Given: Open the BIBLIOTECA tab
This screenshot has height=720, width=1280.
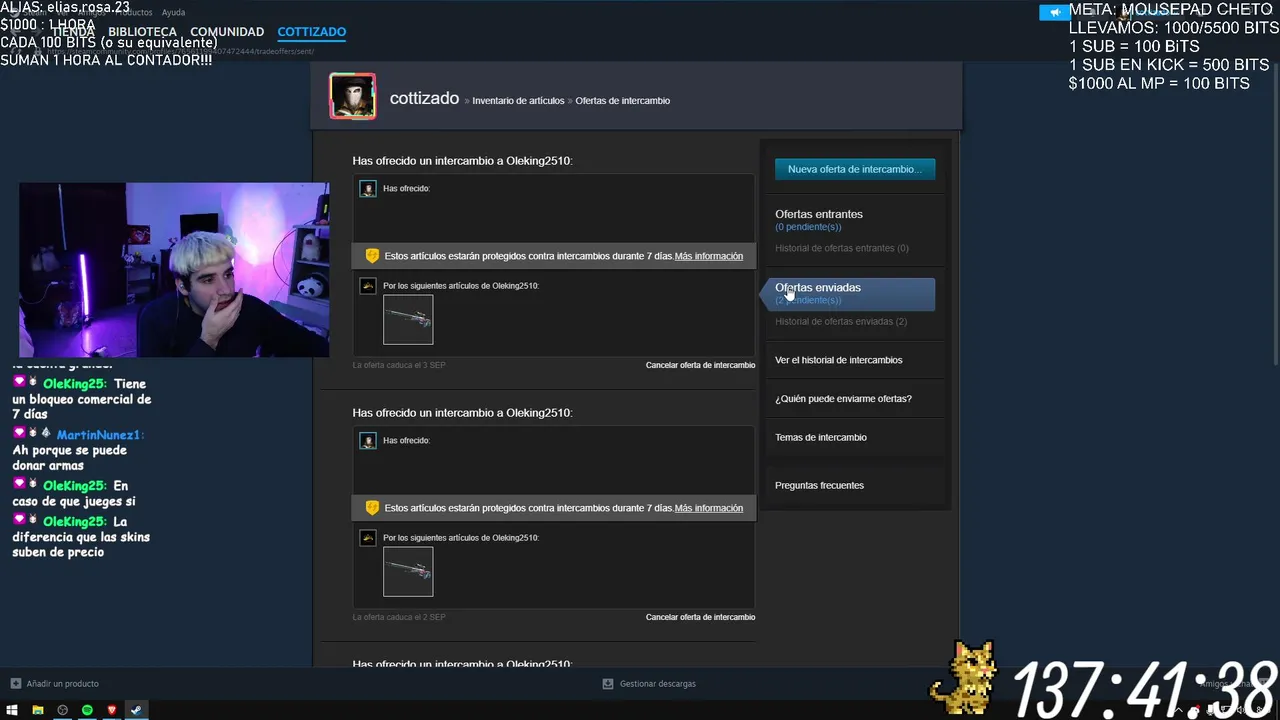Looking at the screenshot, I should pyautogui.click(x=143, y=32).
